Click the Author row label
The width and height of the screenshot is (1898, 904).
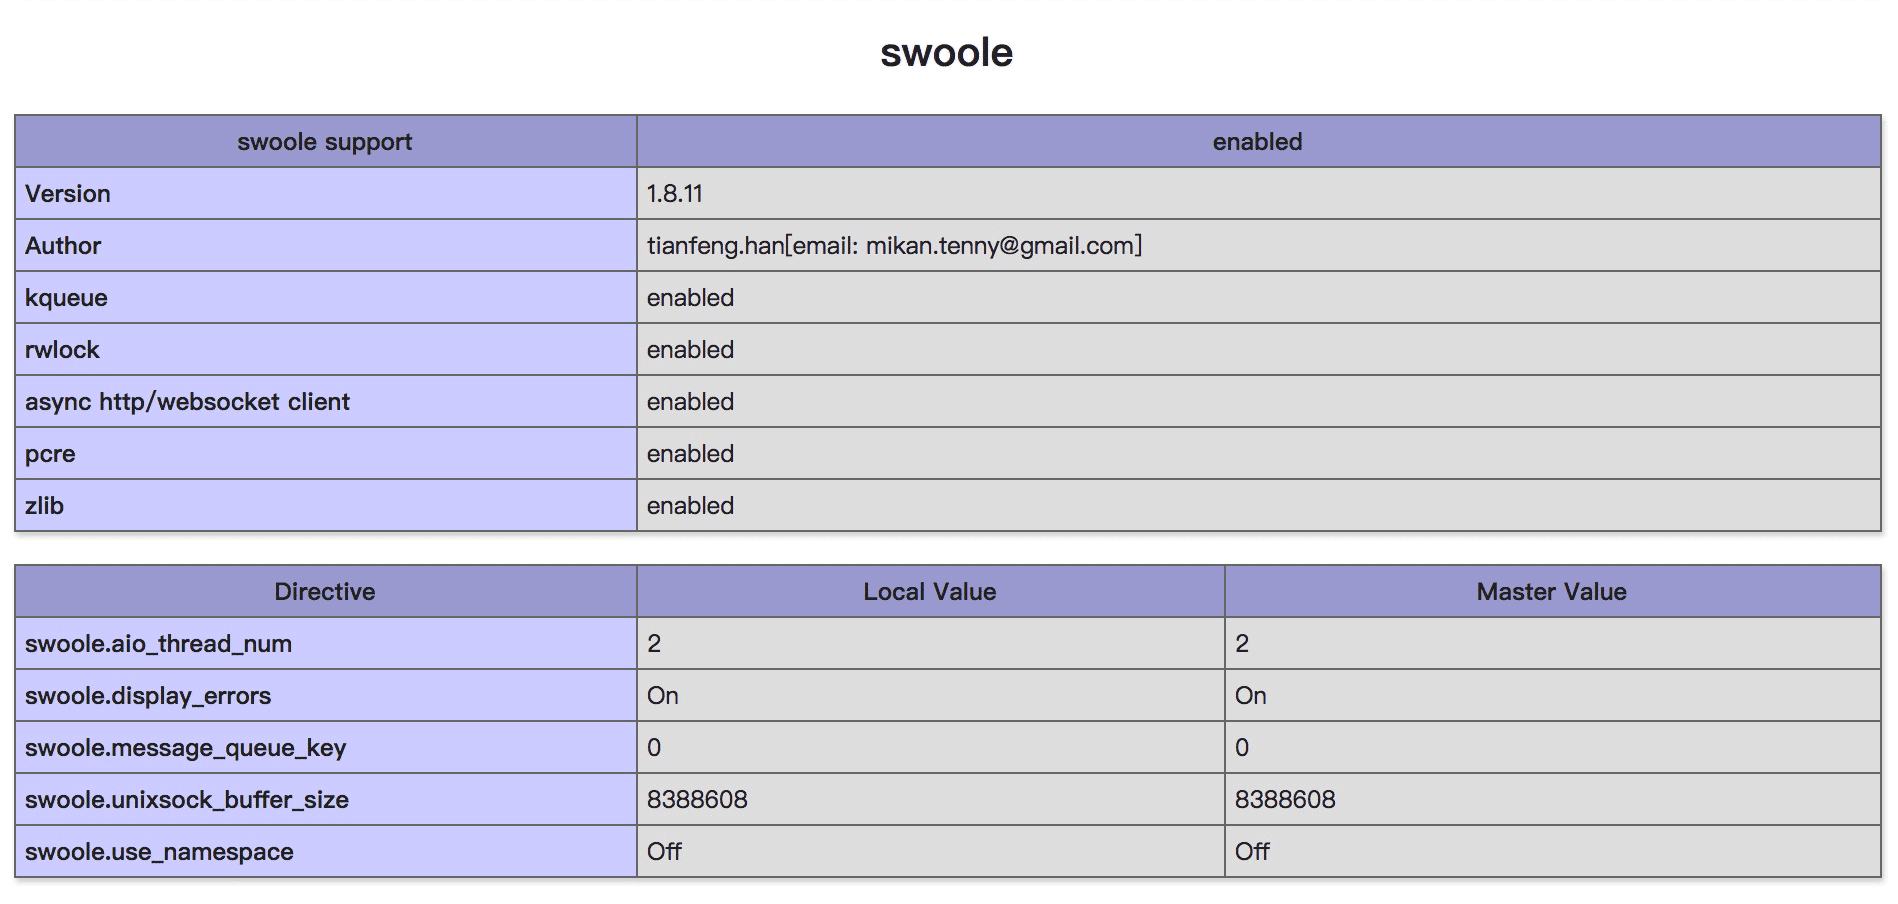point(63,246)
